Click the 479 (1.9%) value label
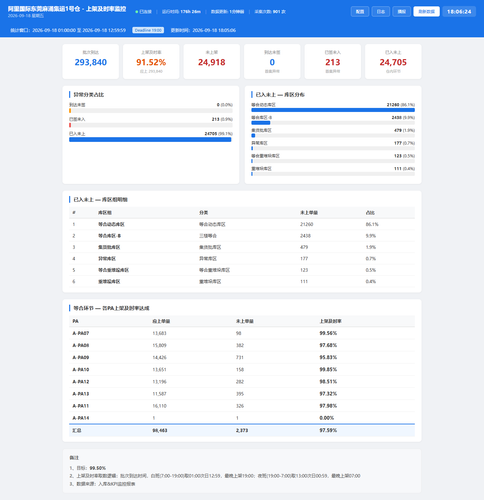The width and height of the screenshot is (484, 500). click(404, 130)
